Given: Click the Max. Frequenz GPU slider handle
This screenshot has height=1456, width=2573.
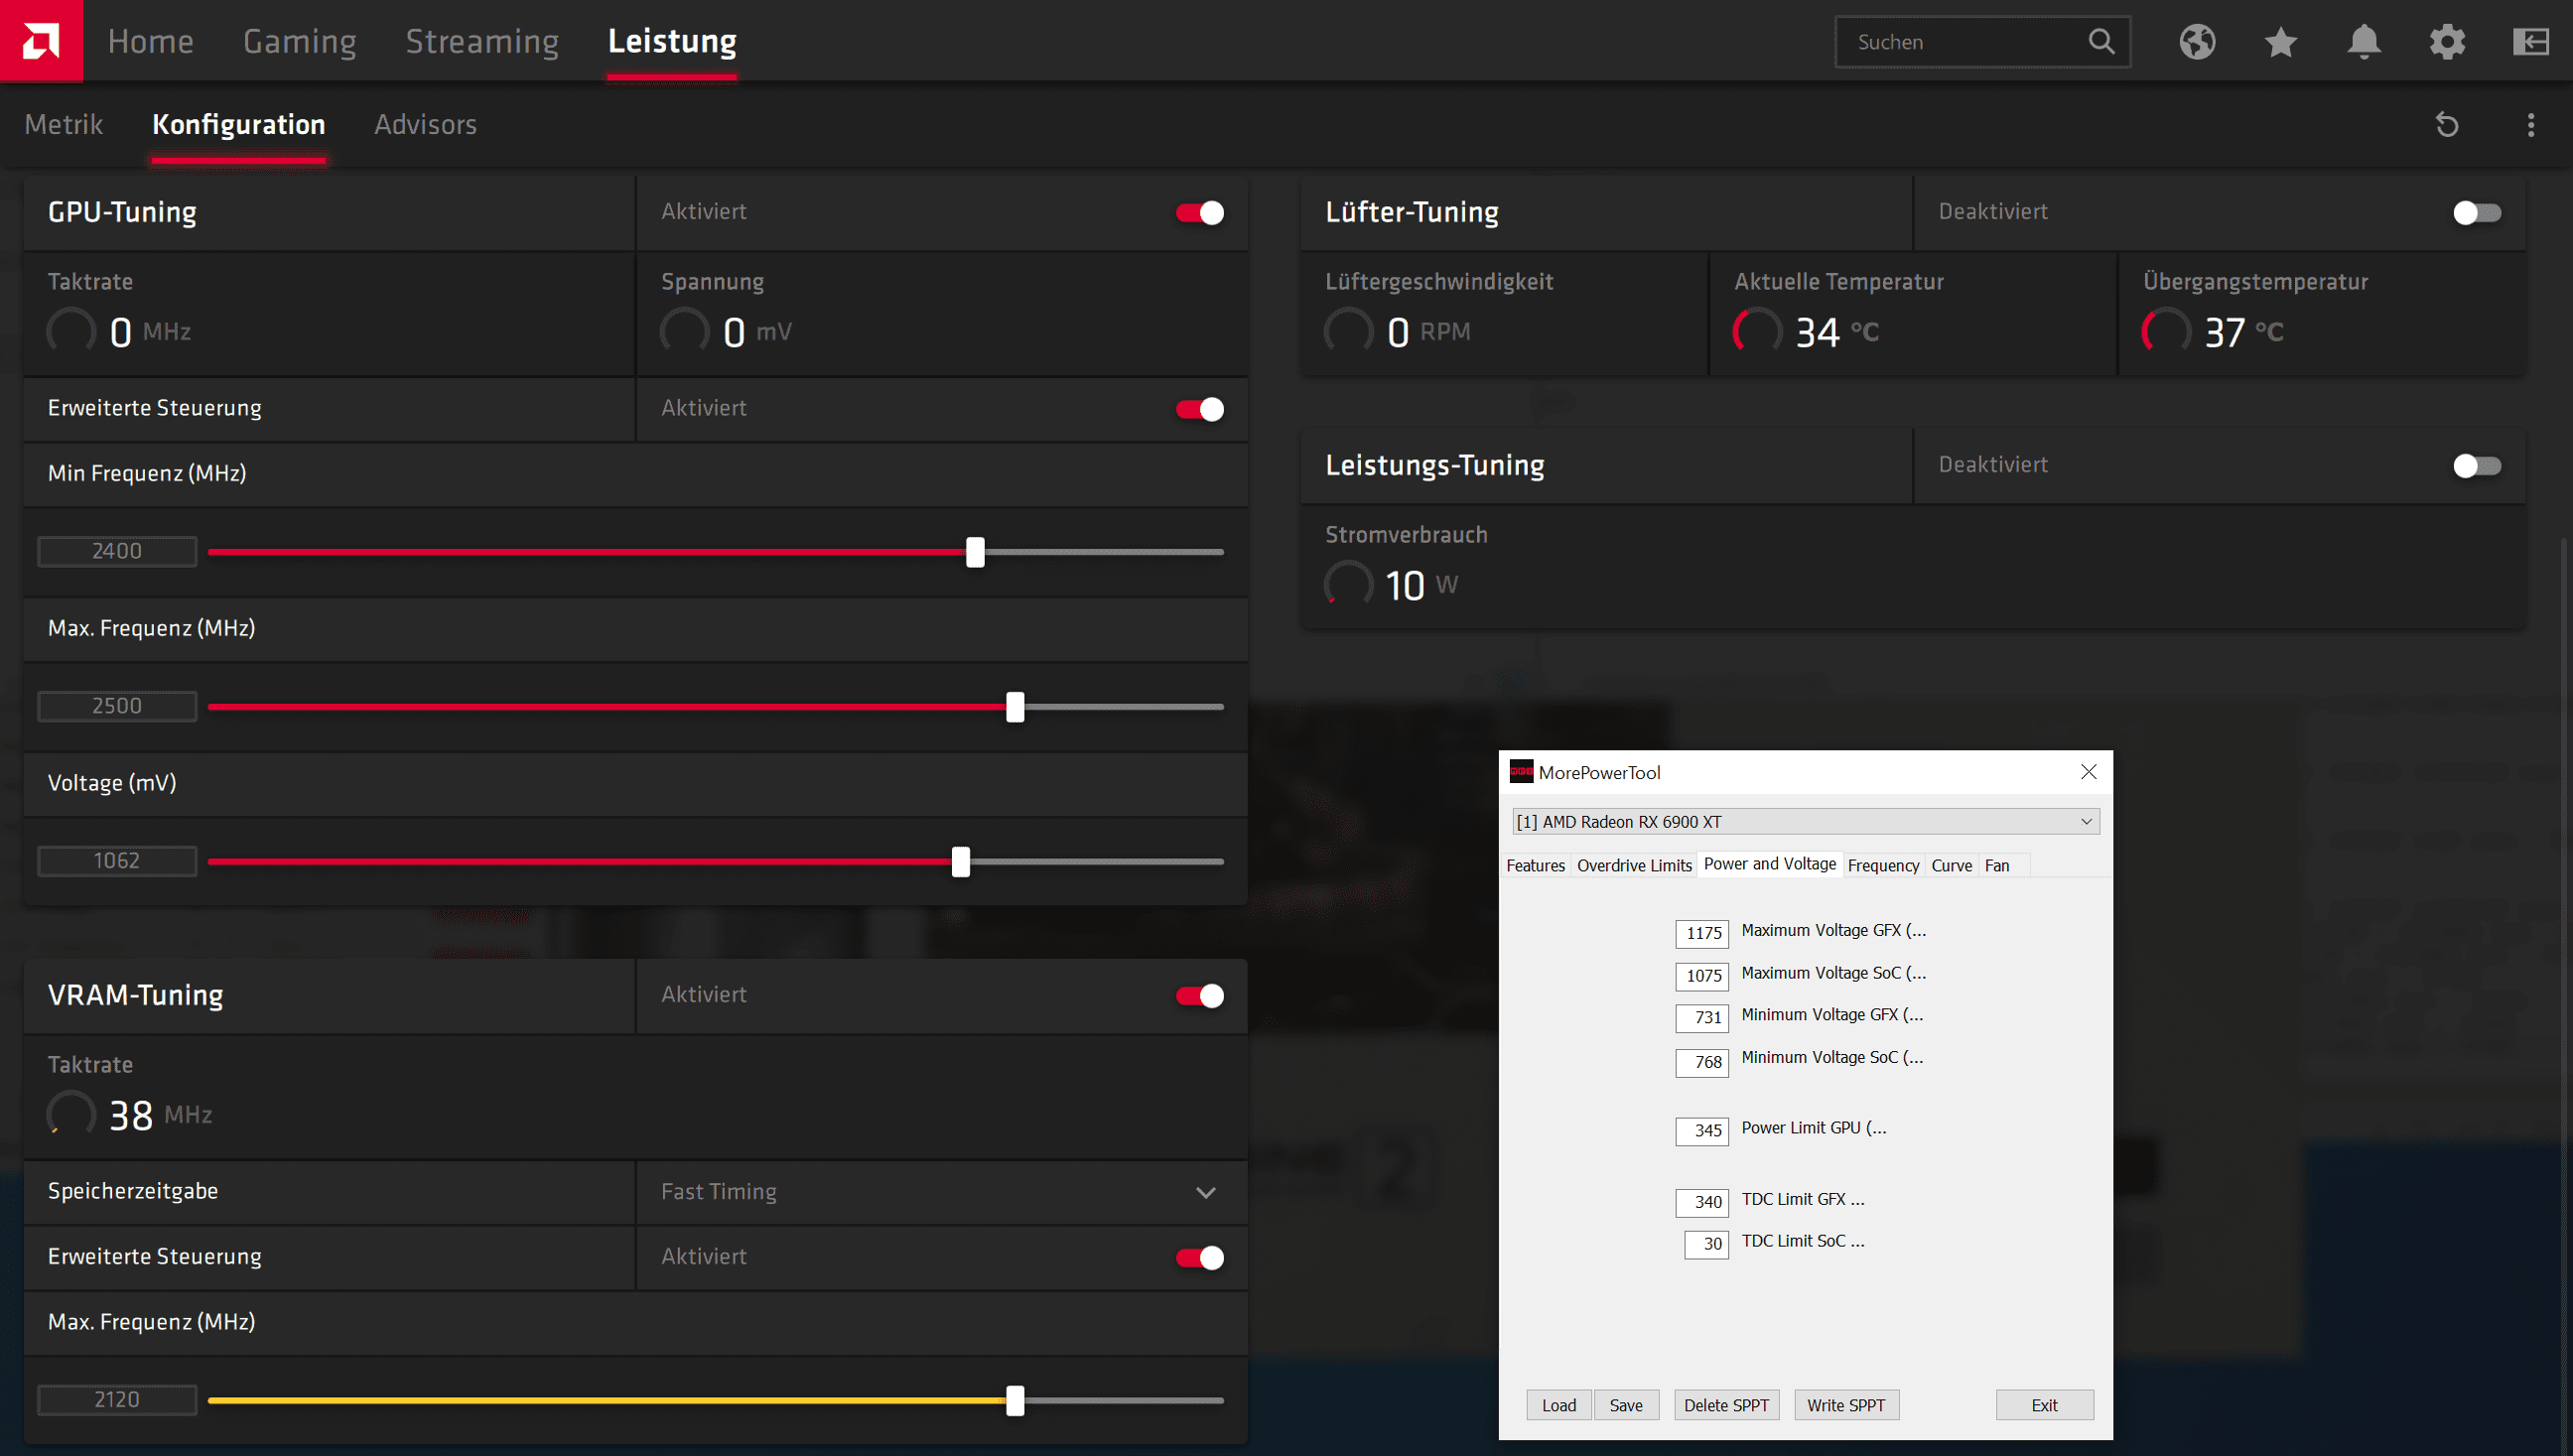Looking at the screenshot, I should click(1015, 707).
